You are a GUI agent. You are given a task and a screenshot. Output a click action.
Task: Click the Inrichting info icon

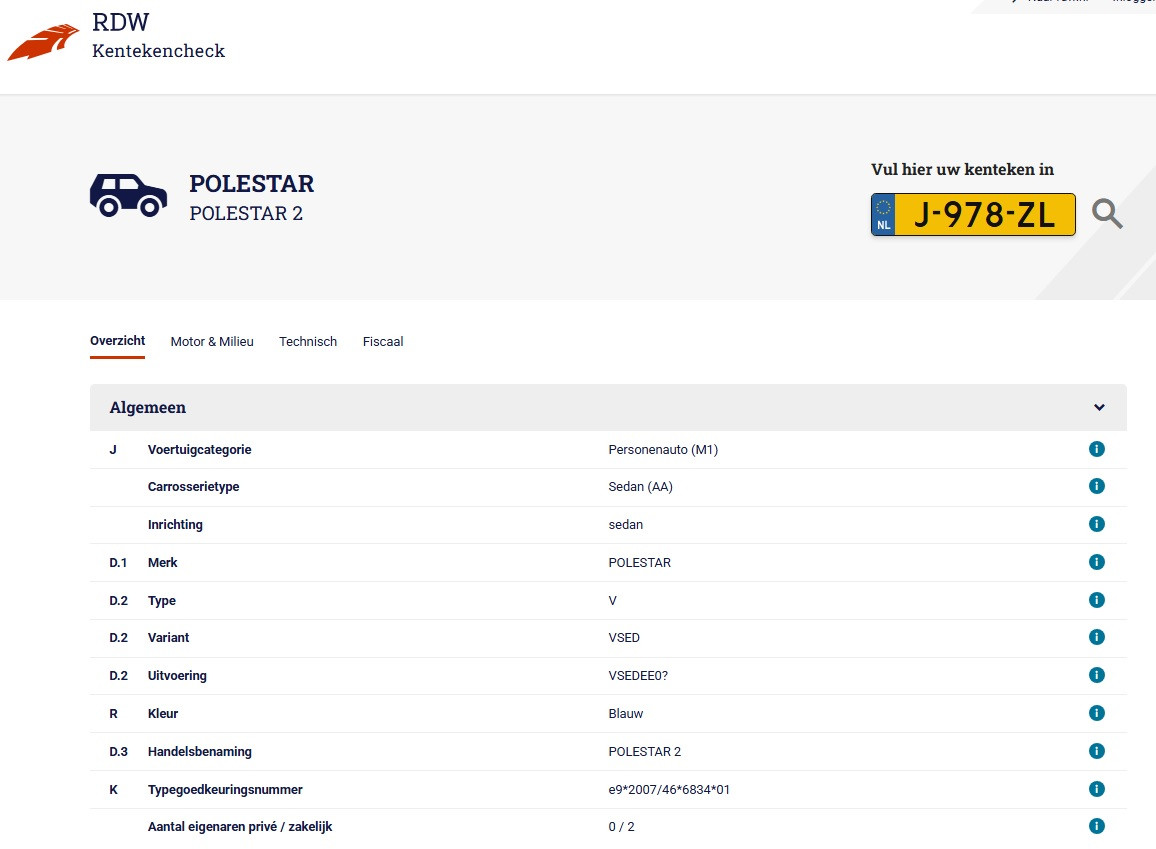(x=1097, y=523)
